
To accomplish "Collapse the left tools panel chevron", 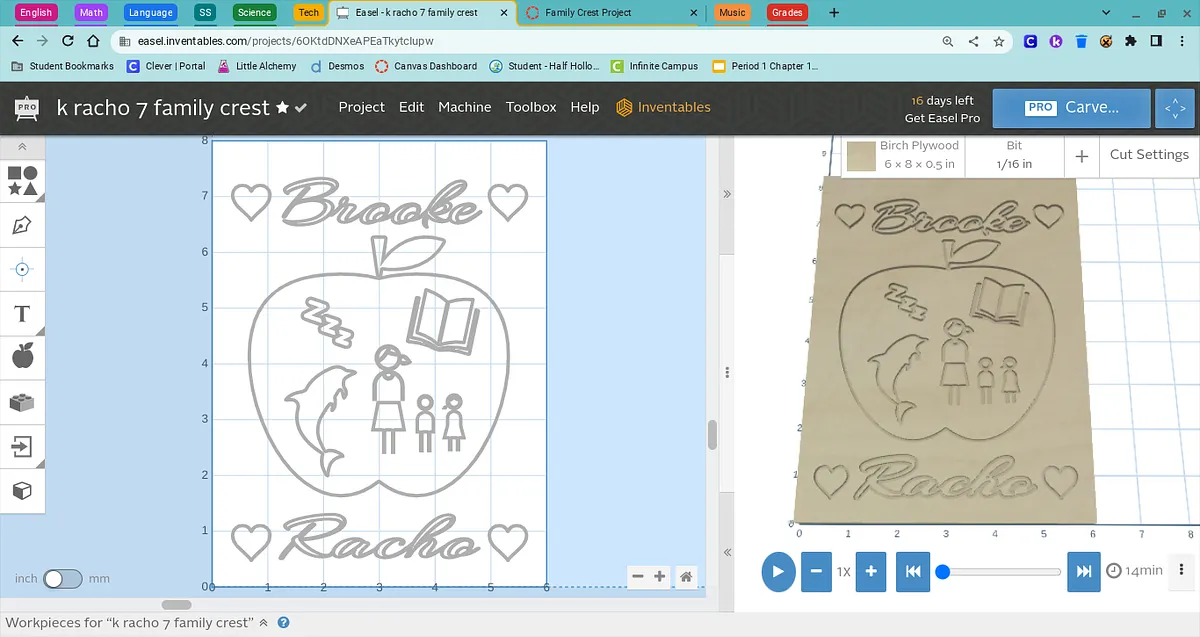I will [x=22, y=147].
